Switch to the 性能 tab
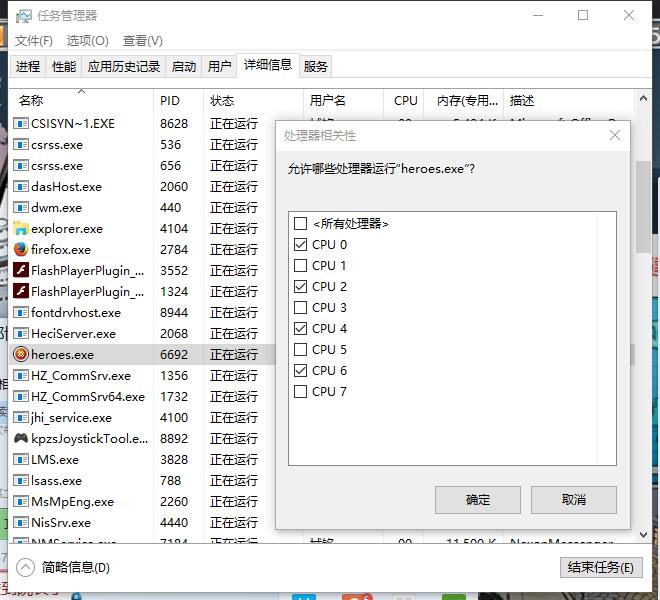Image resolution: width=660 pixels, height=600 pixels. click(x=64, y=67)
